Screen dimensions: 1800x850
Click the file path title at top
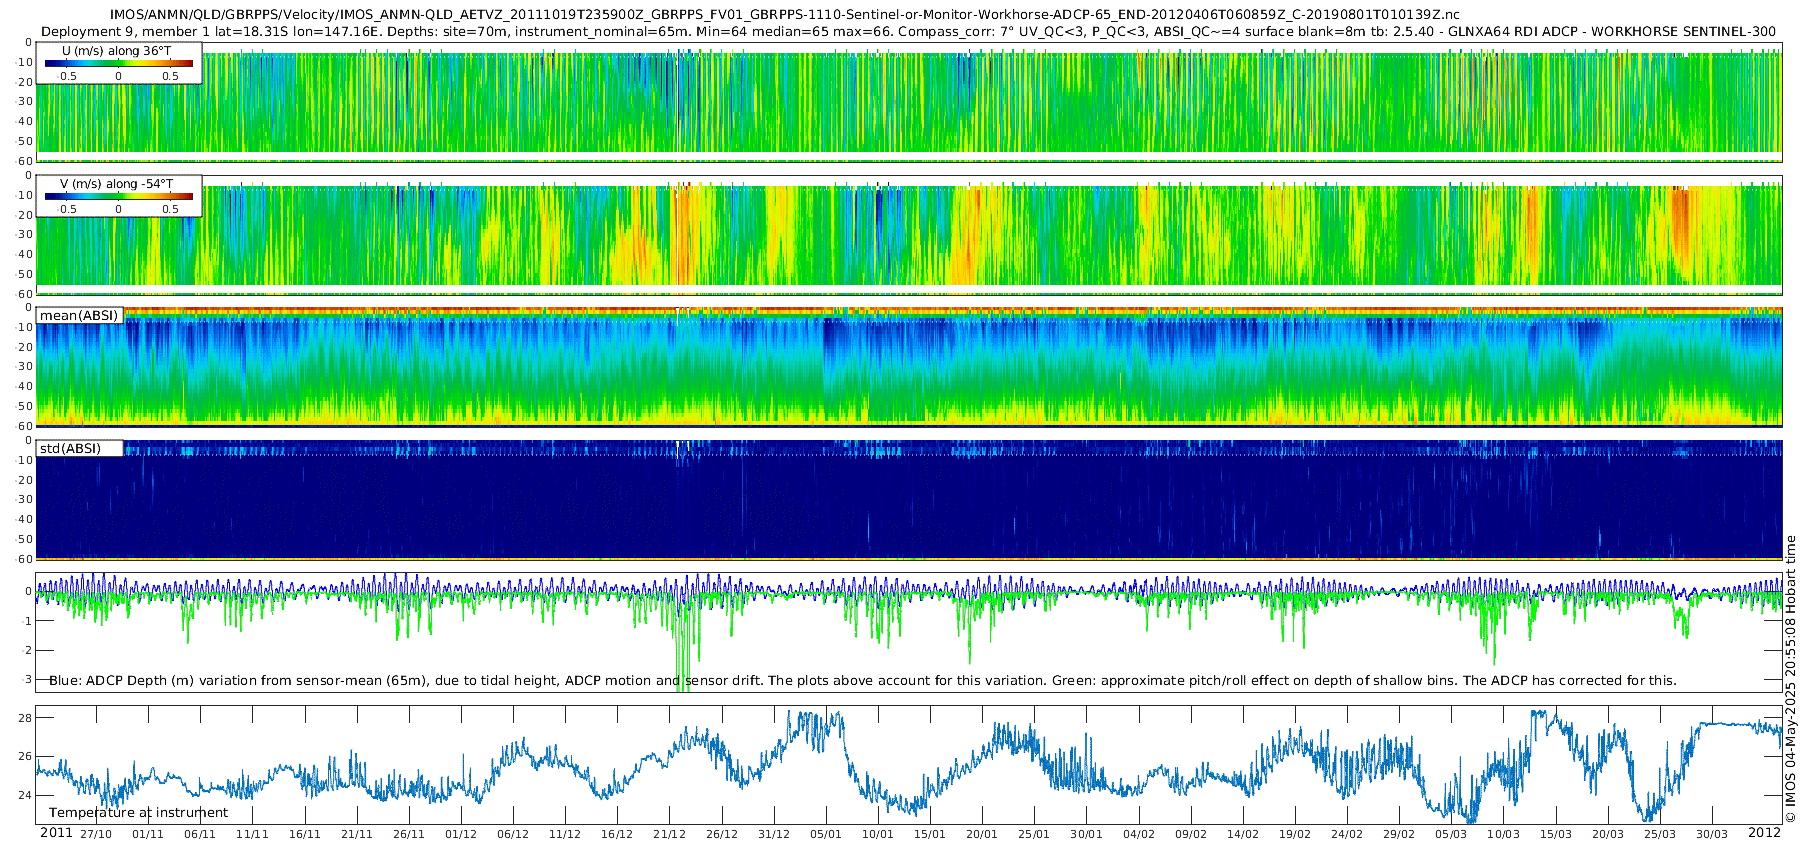784,15
